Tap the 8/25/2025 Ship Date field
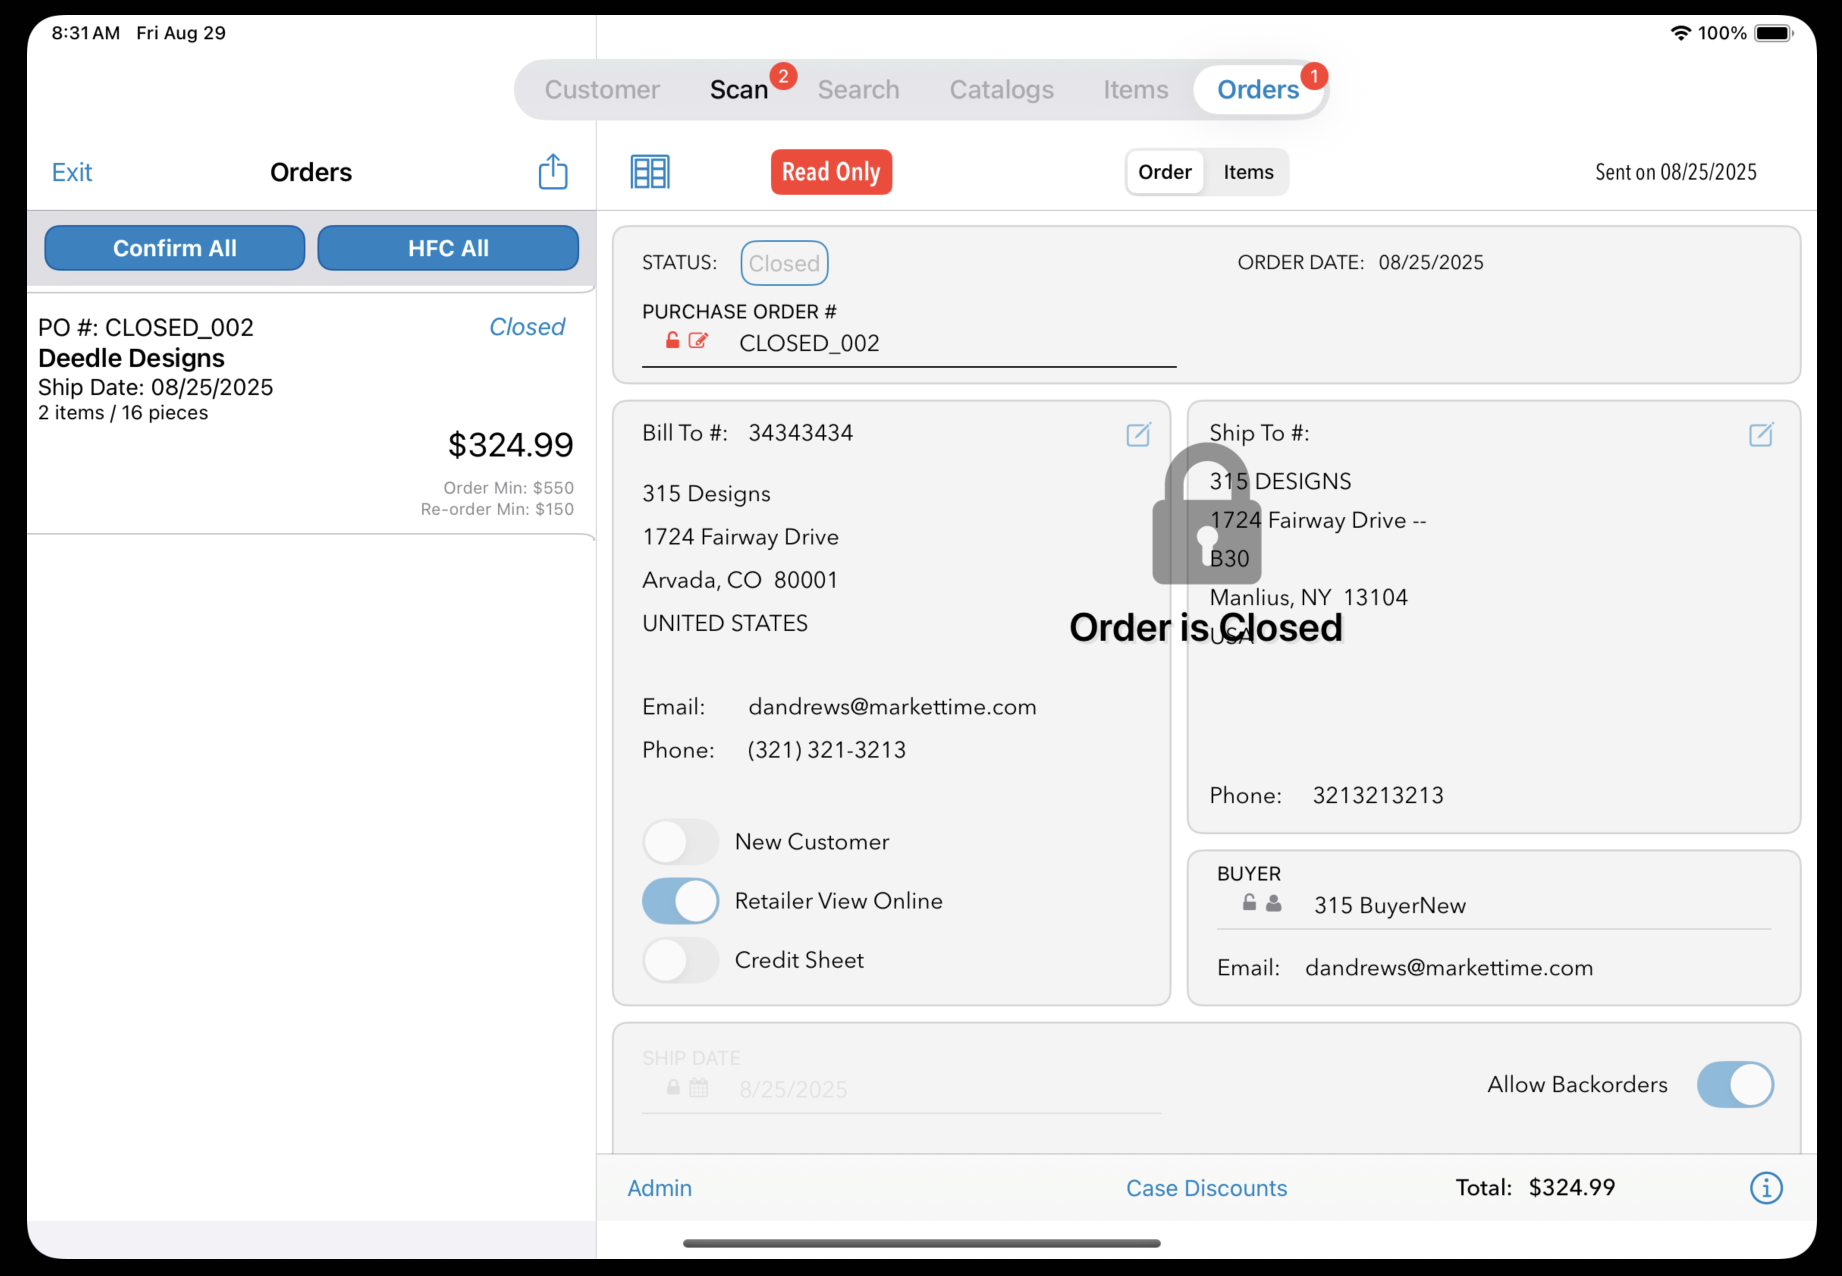 click(x=901, y=1089)
